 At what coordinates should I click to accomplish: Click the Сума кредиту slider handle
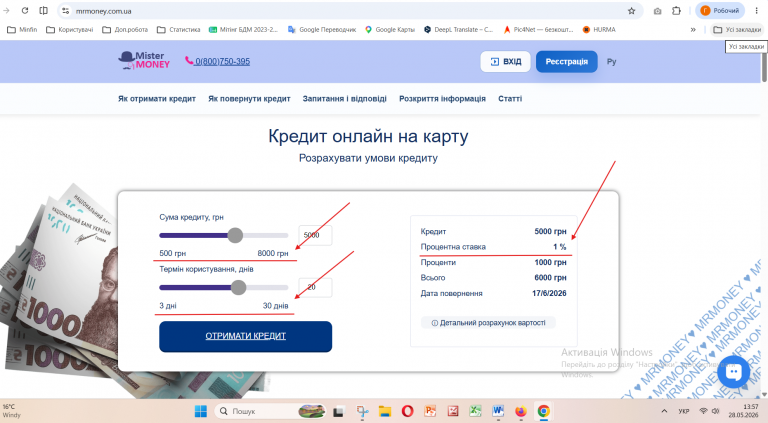pyautogui.click(x=235, y=235)
